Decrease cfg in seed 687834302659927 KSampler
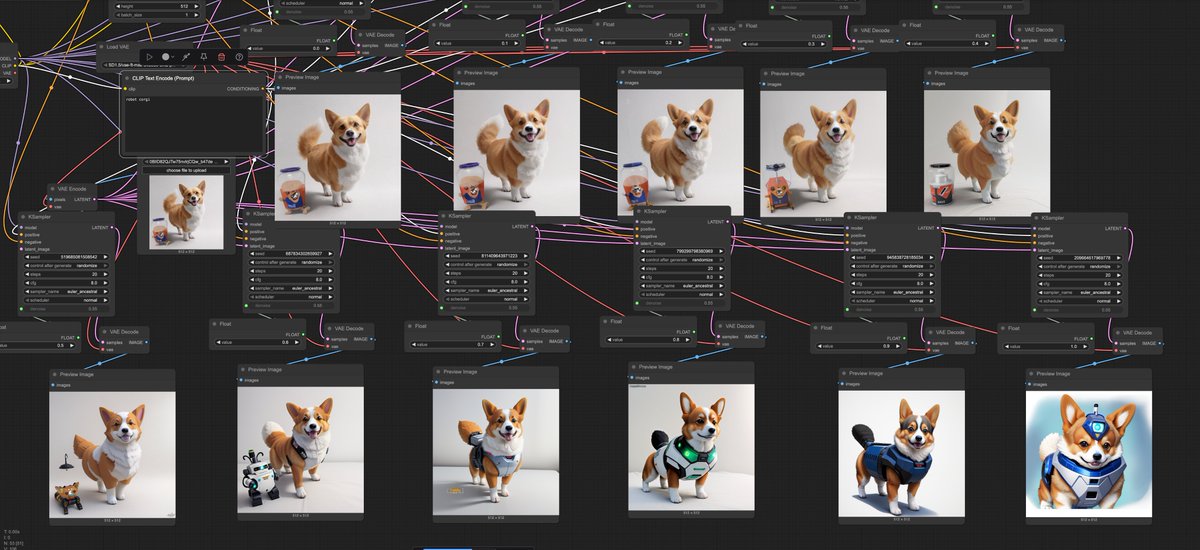Image resolution: width=1200 pixels, height=550 pixels. click(x=251, y=280)
